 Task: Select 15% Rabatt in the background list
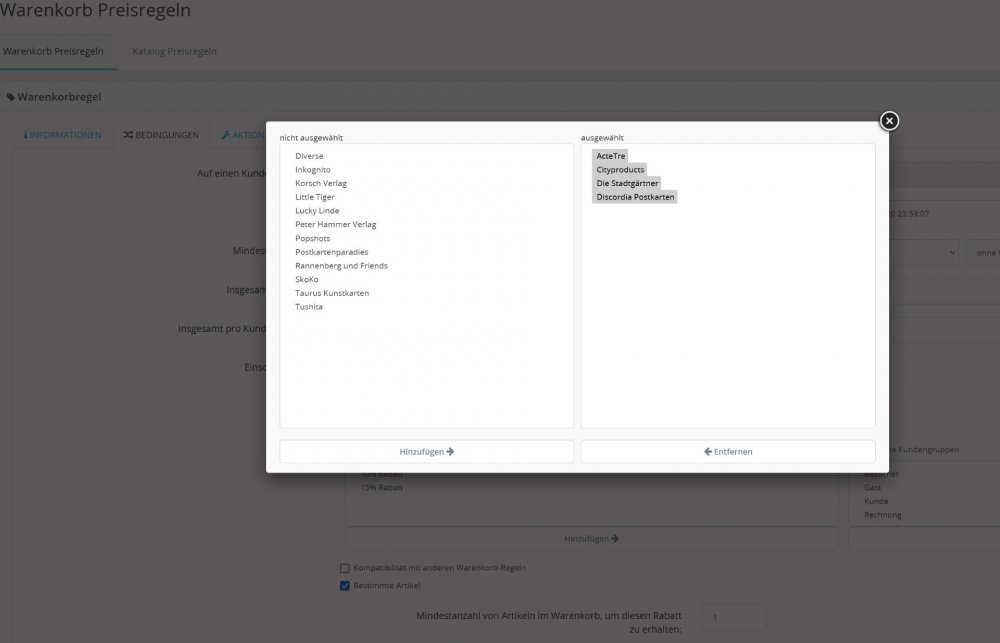coord(381,487)
